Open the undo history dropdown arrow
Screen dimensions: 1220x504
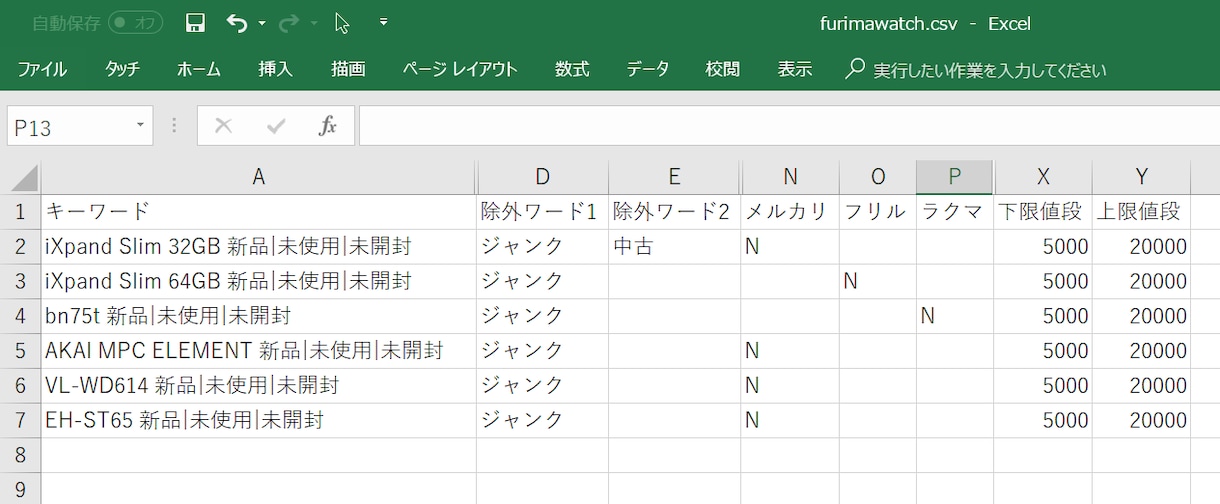[x=262, y=23]
